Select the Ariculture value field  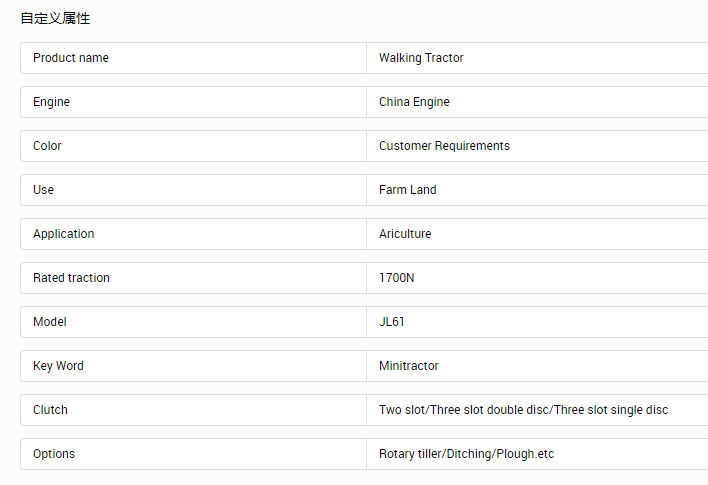pyautogui.click(x=537, y=234)
